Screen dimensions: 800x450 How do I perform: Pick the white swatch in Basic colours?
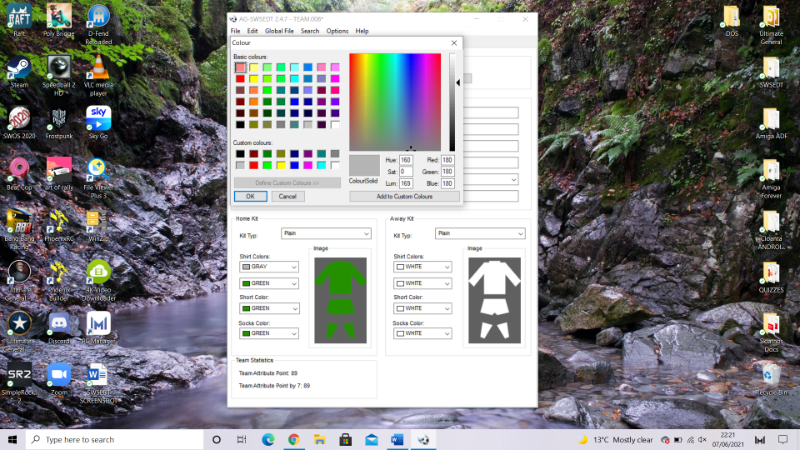point(336,125)
